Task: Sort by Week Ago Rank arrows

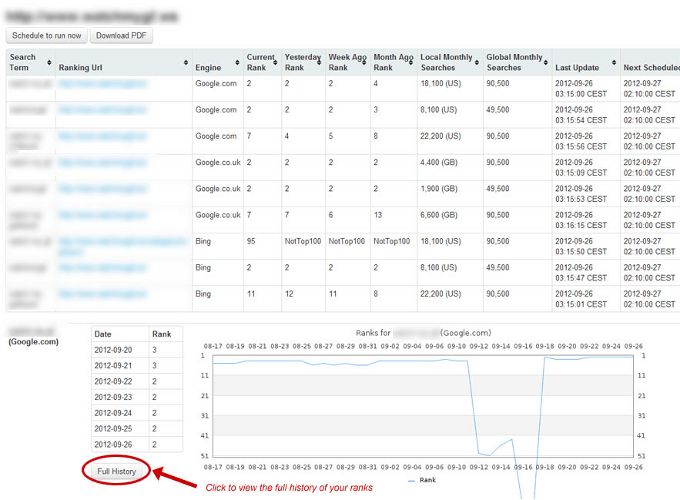Action: [364, 63]
